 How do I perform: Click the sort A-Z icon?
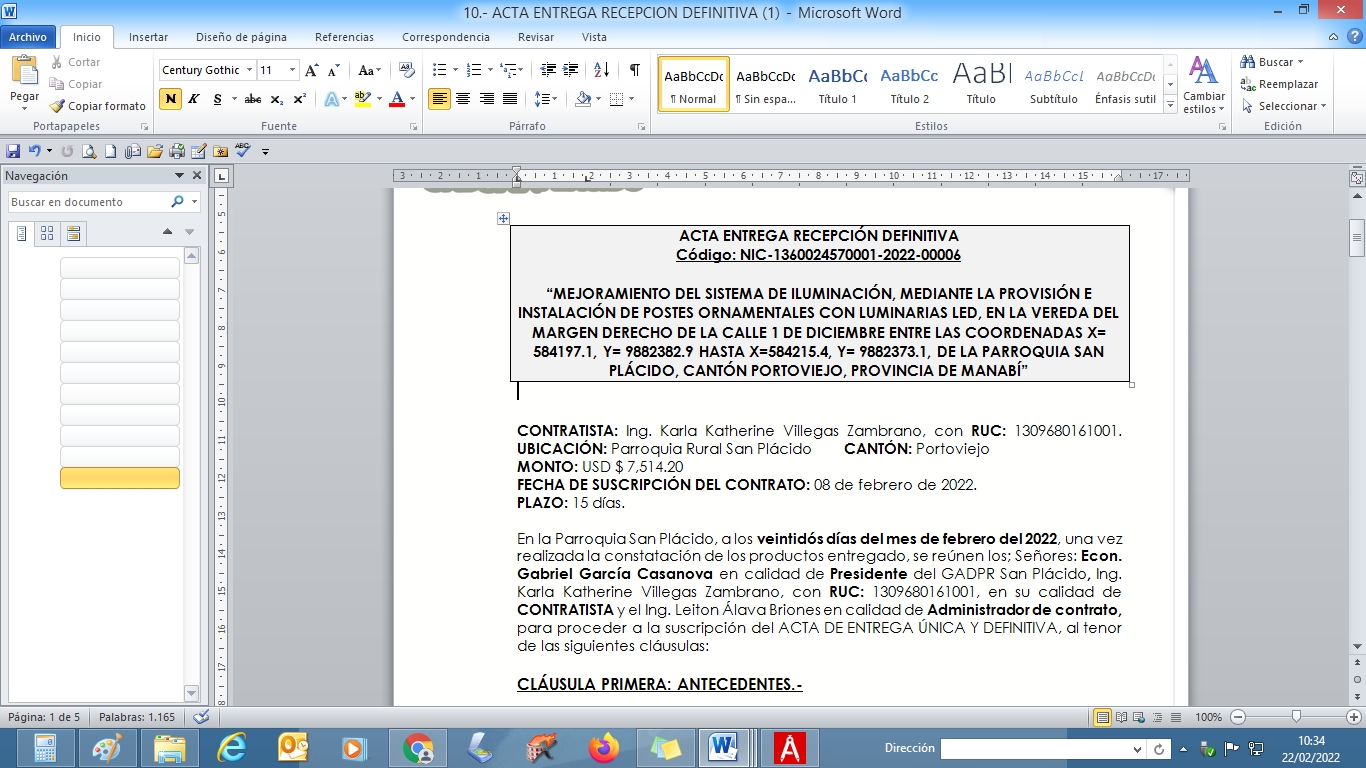tap(601, 70)
